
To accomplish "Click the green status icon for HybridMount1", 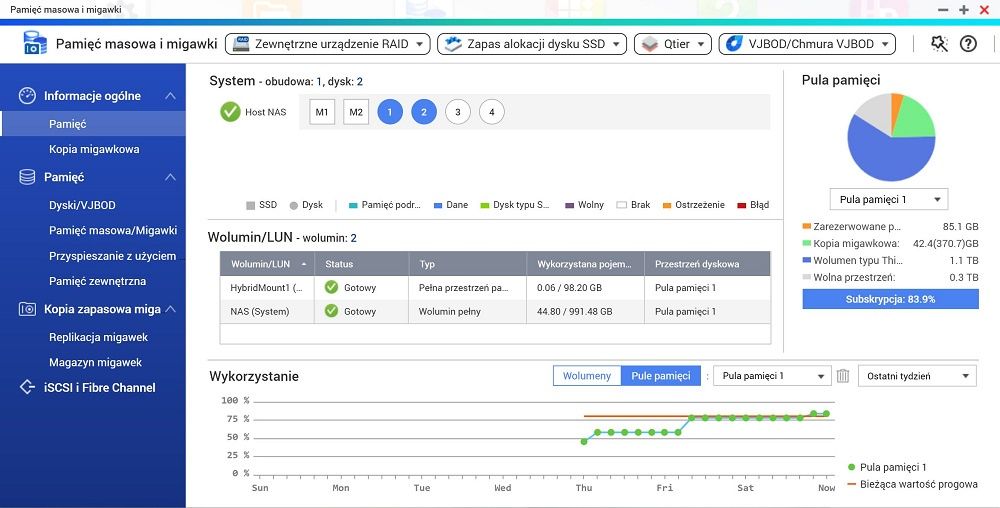I will point(331,287).
